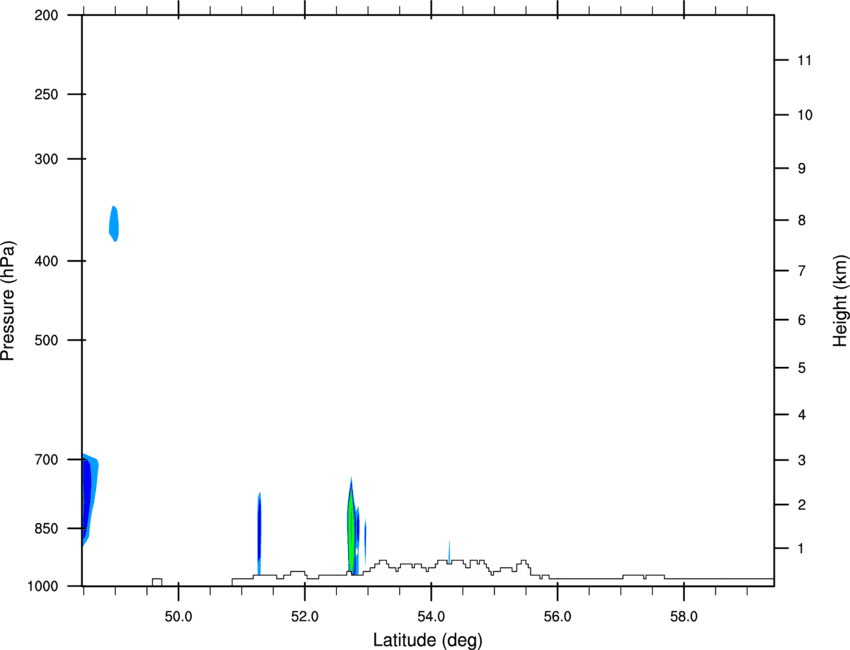The image size is (850, 650).
Task: Click the 'Pressure (hPa)' axis title
Action: pos(8,301)
